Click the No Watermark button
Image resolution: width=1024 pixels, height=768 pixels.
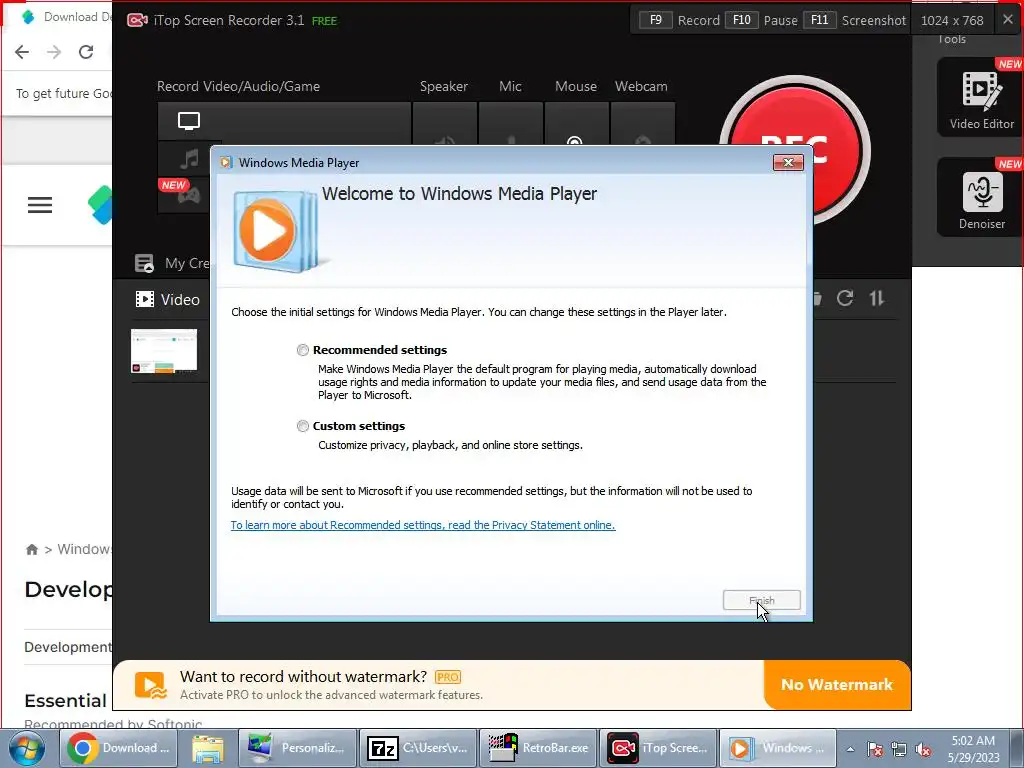click(x=837, y=684)
